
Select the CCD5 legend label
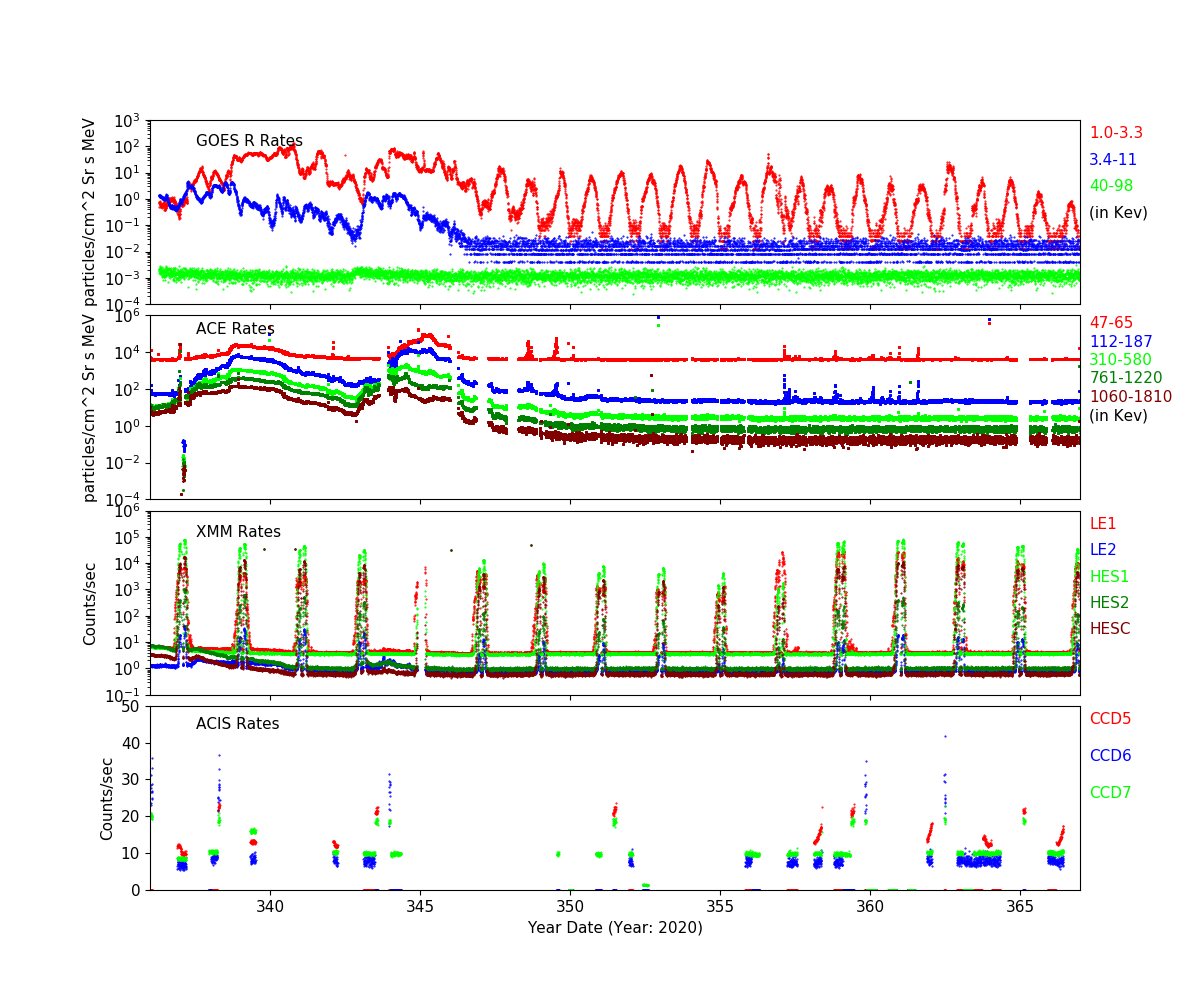(1110, 719)
